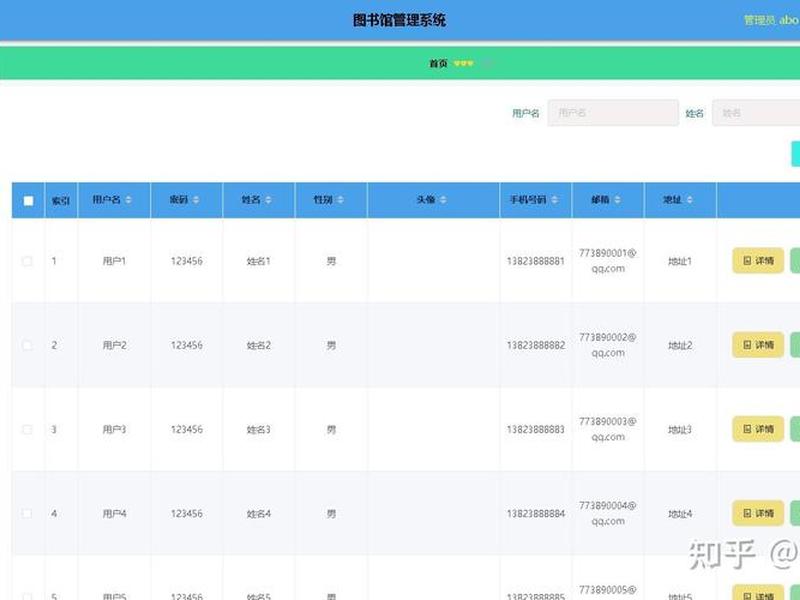Image resolution: width=800 pixels, height=600 pixels.
Task: Click email 773890004@qq.com
Action: (x=608, y=513)
